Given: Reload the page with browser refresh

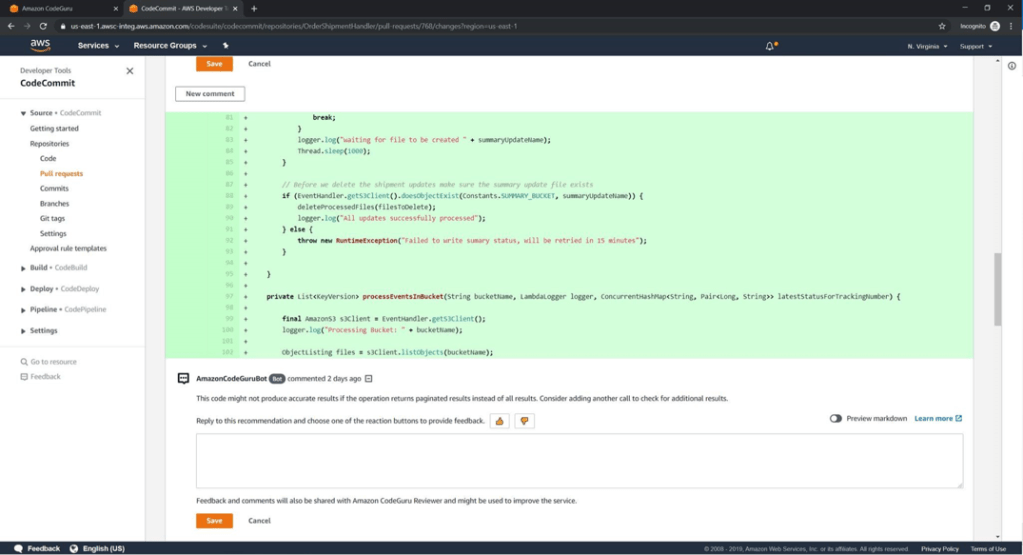Looking at the screenshot, I should 43,26.
